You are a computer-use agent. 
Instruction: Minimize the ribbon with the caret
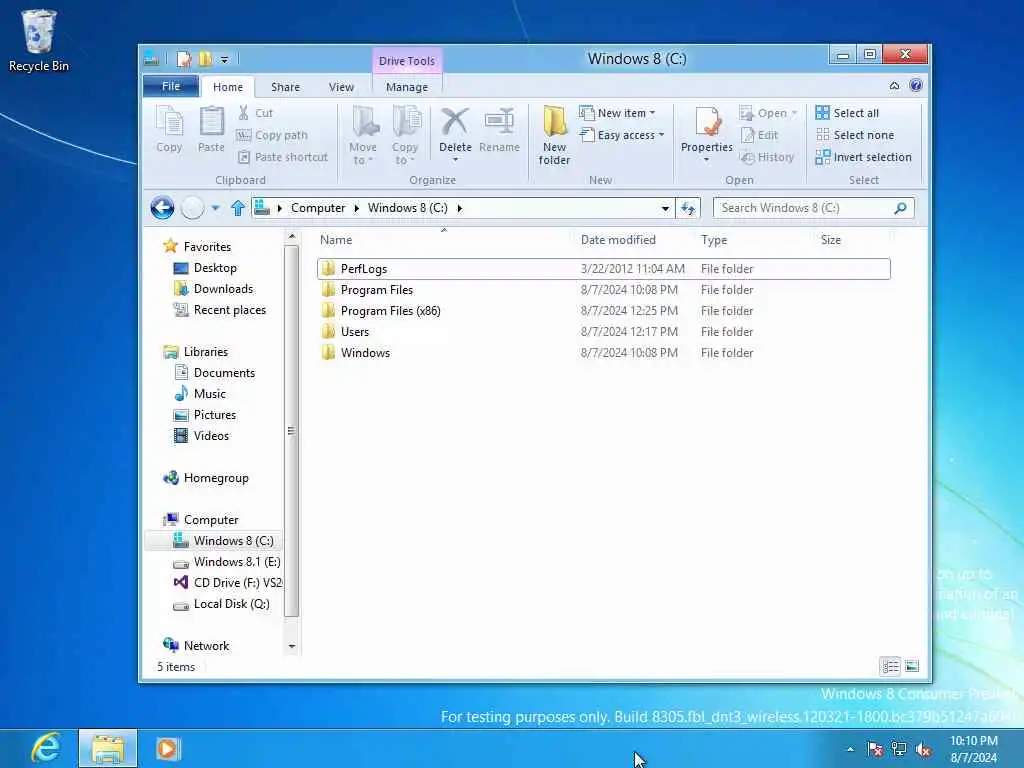(x=894, y=86)
